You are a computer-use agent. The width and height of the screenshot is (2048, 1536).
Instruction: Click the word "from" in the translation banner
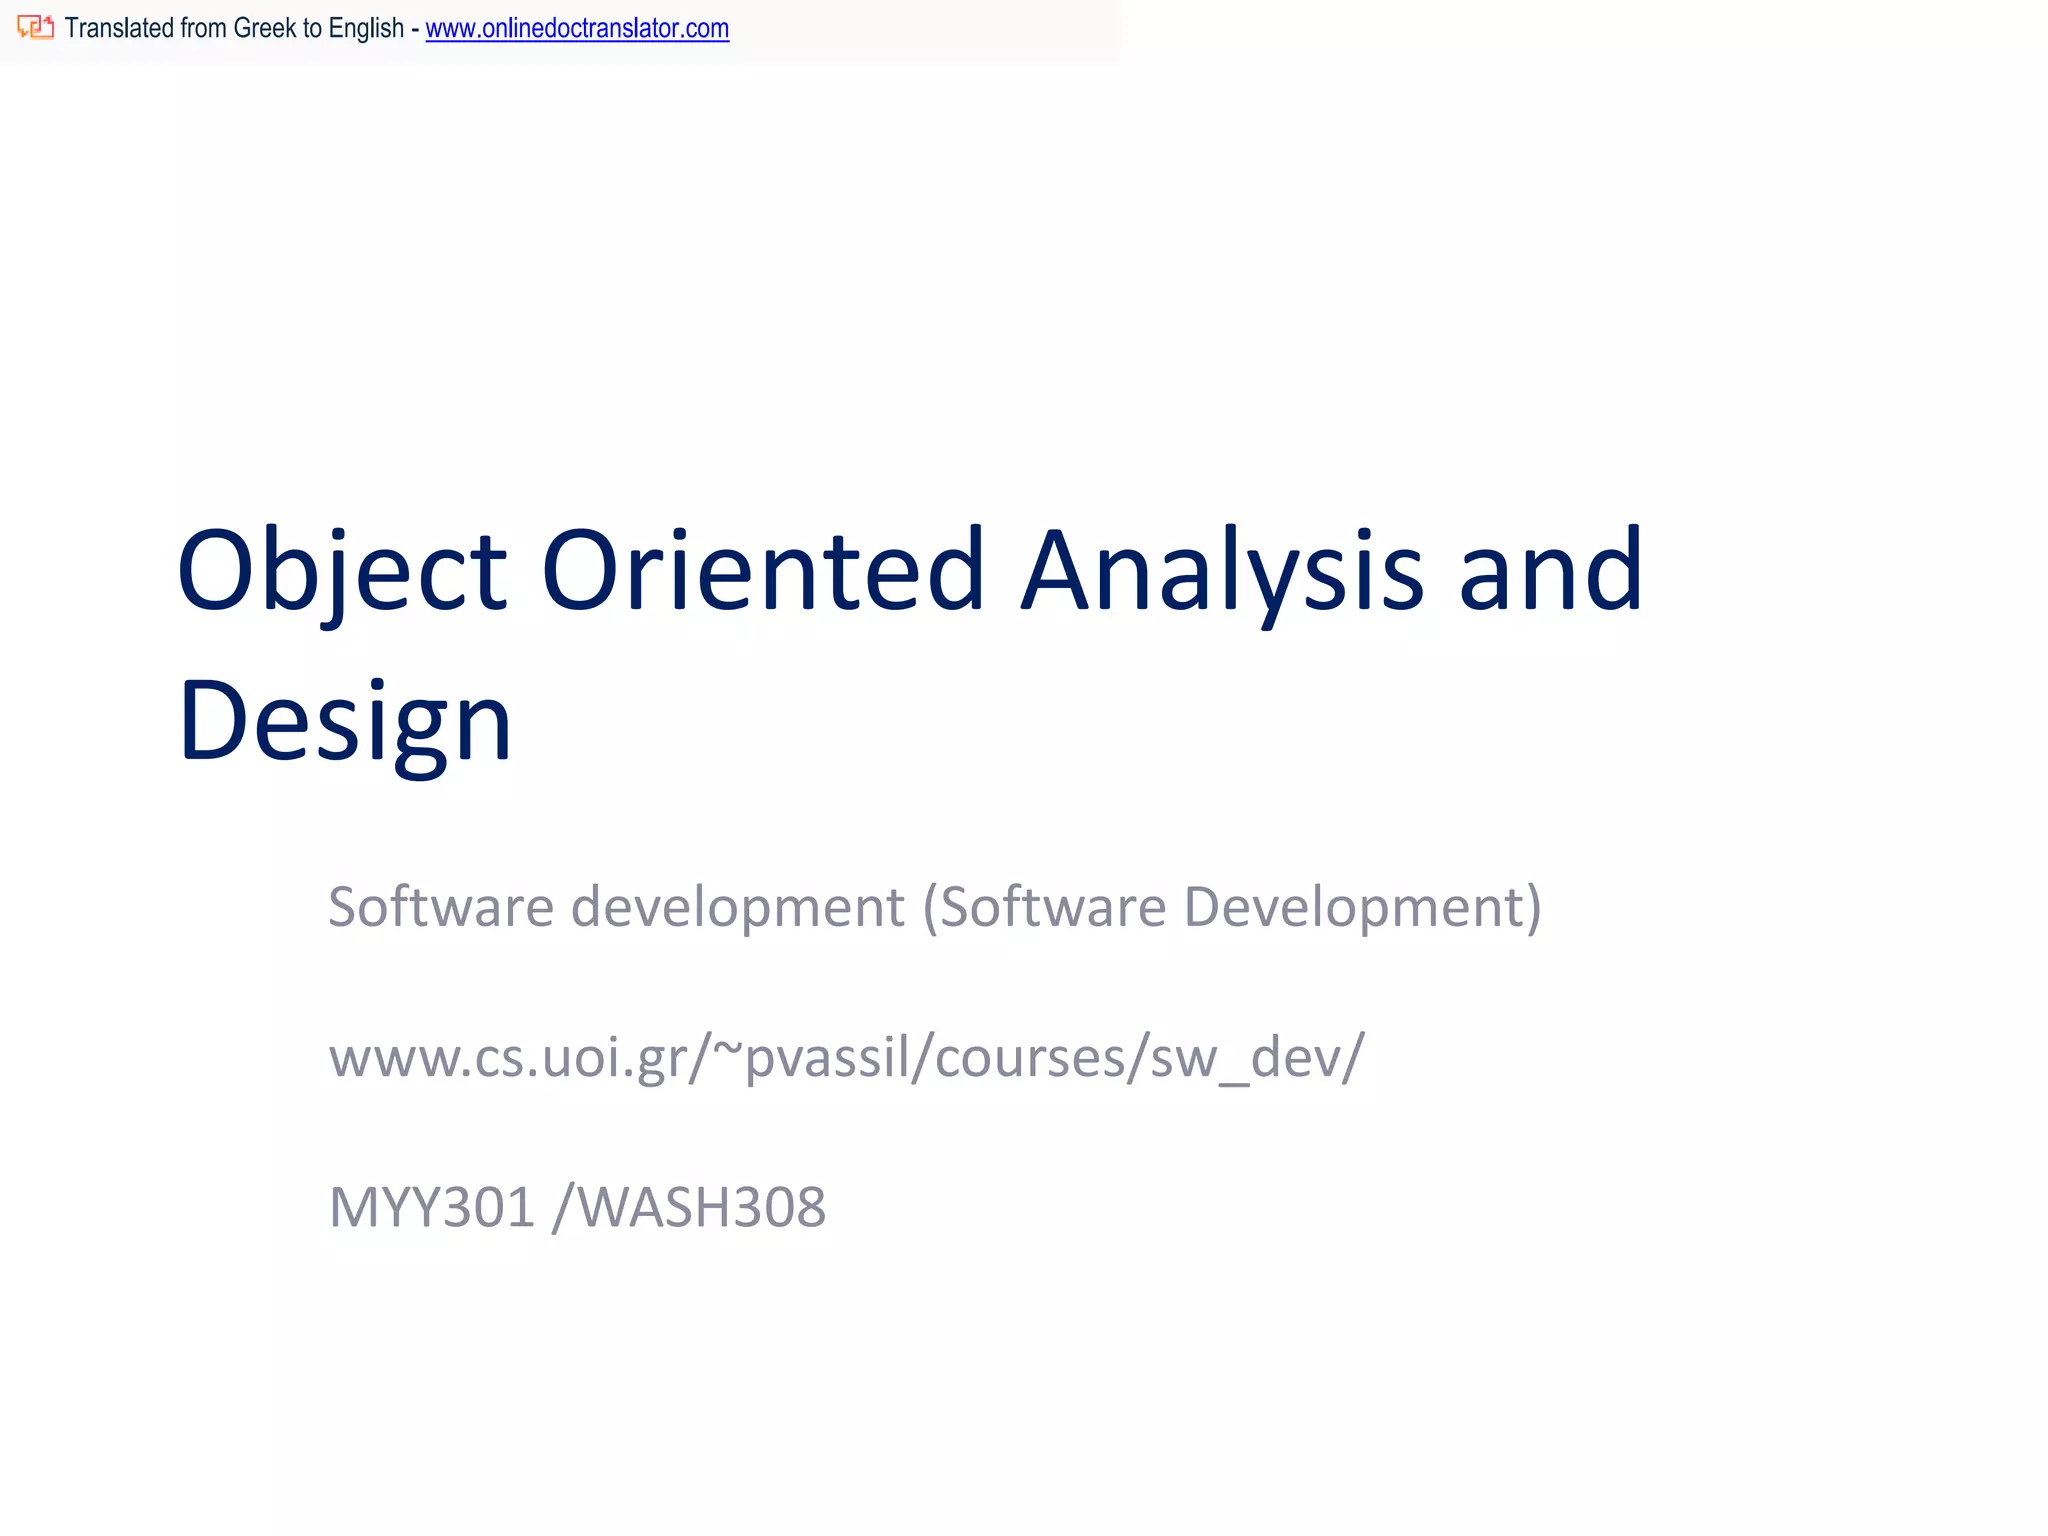click(203, 28)
